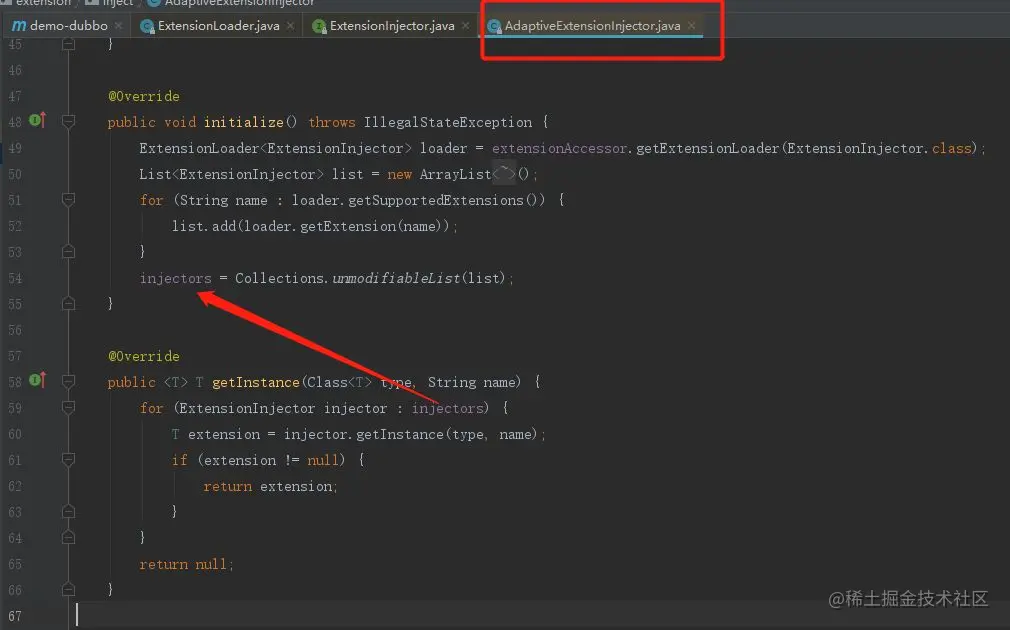This screenshot has height=630, width=1010.
Task: Collapse the for loop fold on line 59
Action: [x=68, y=408]
